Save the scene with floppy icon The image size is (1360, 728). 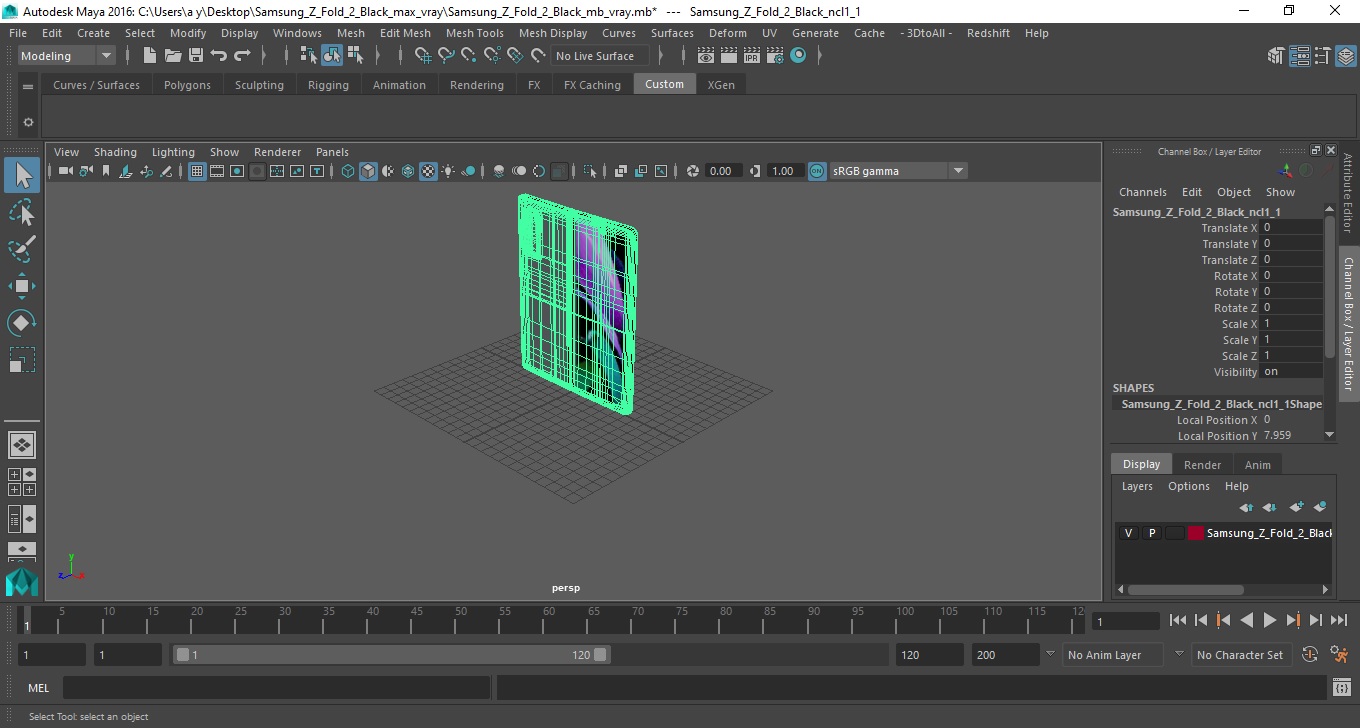(196, 56)
